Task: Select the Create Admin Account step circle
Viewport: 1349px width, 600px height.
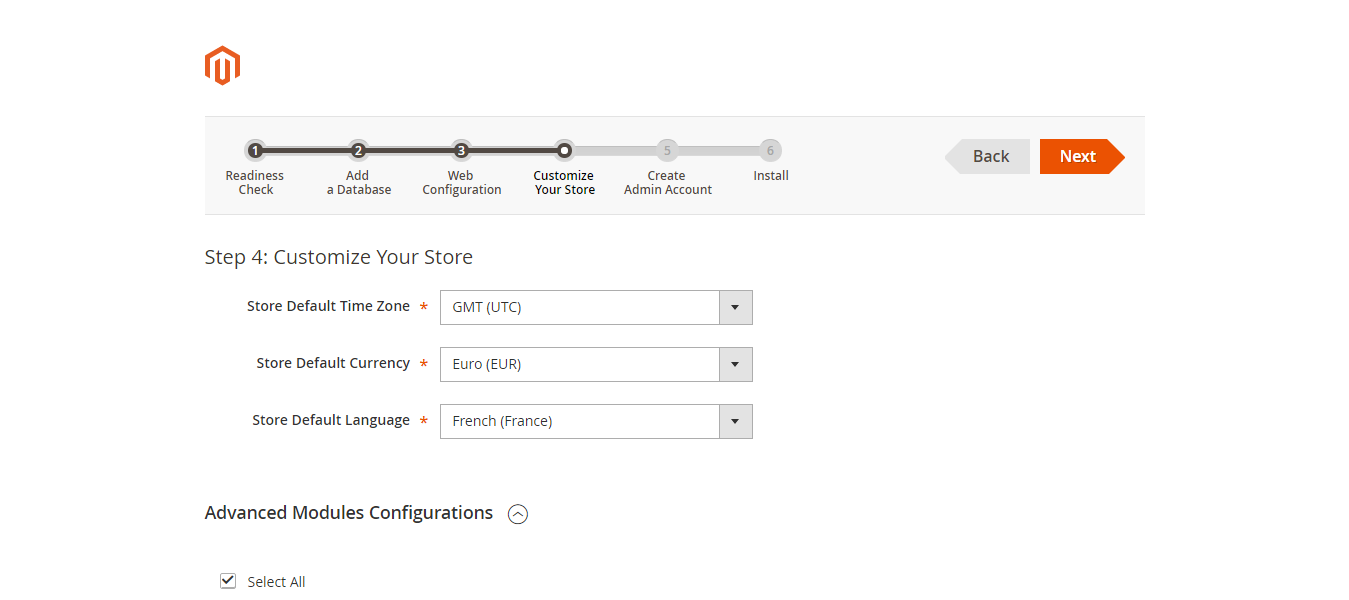Action: (667, 150)
